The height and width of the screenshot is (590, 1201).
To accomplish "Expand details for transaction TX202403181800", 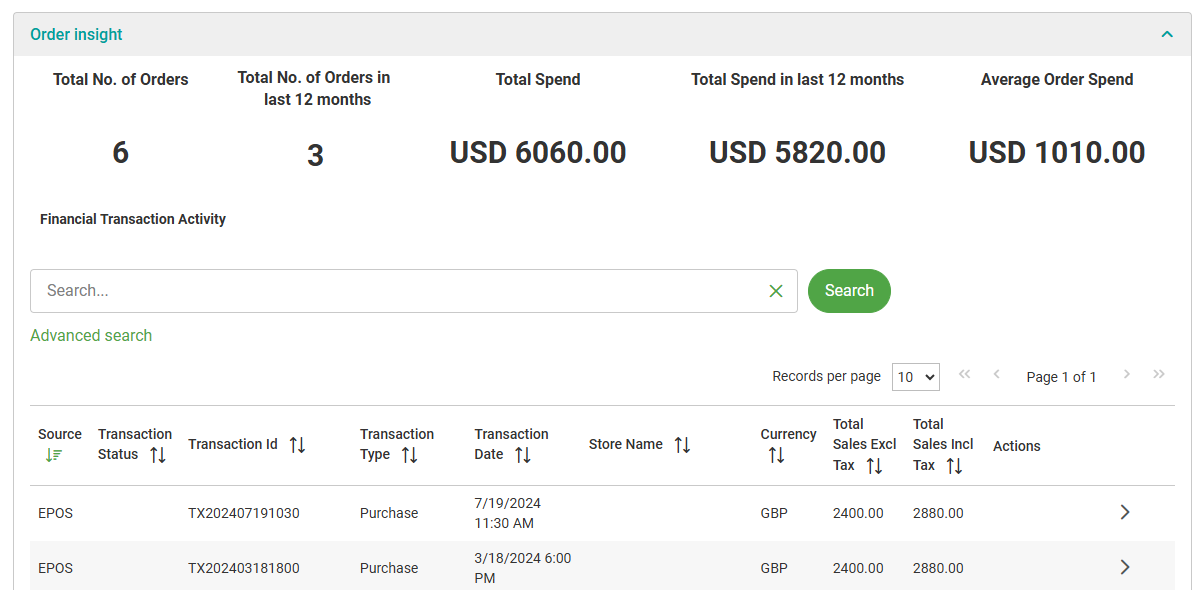I will (x=1125, y=568).
